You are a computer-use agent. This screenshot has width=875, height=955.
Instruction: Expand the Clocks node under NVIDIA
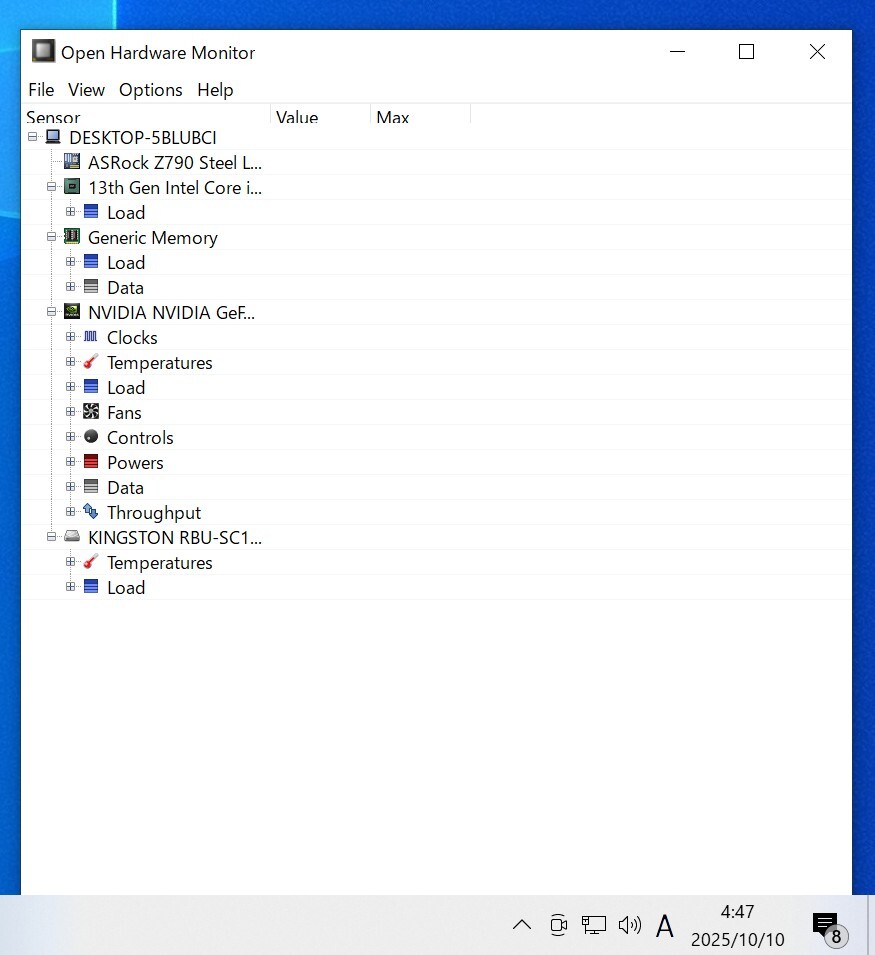[x=71, y=337]
